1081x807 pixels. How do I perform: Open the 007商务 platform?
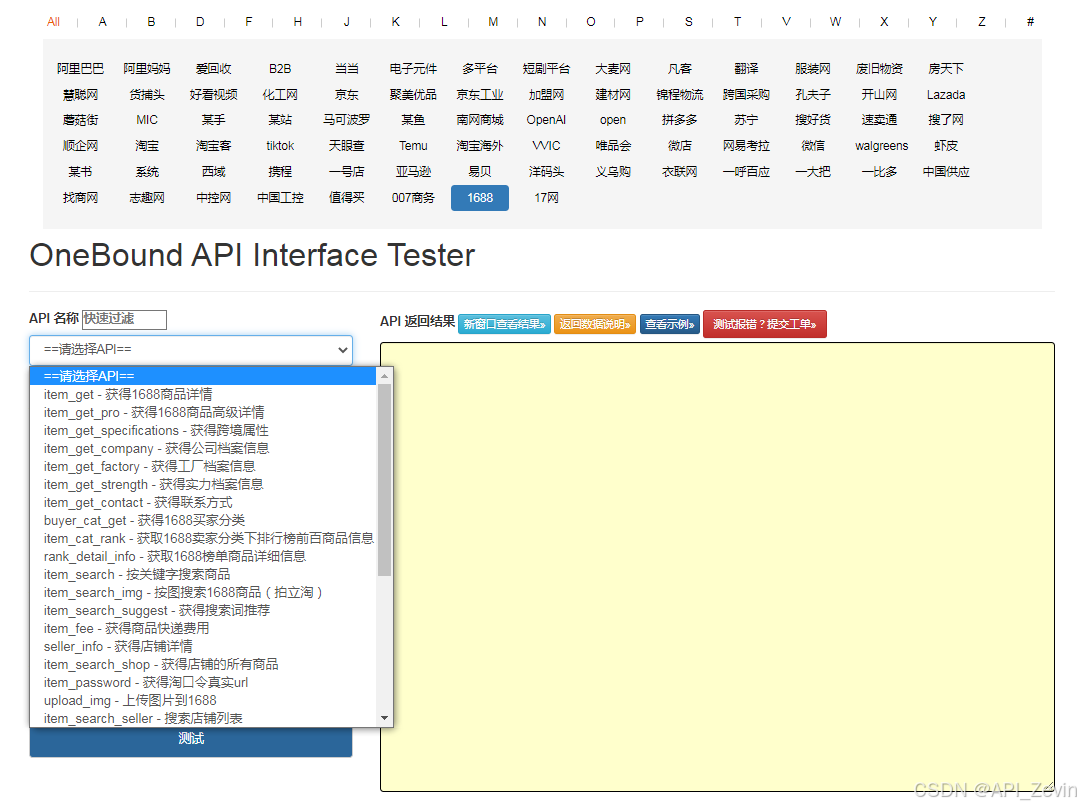click(x=413, y=198)
